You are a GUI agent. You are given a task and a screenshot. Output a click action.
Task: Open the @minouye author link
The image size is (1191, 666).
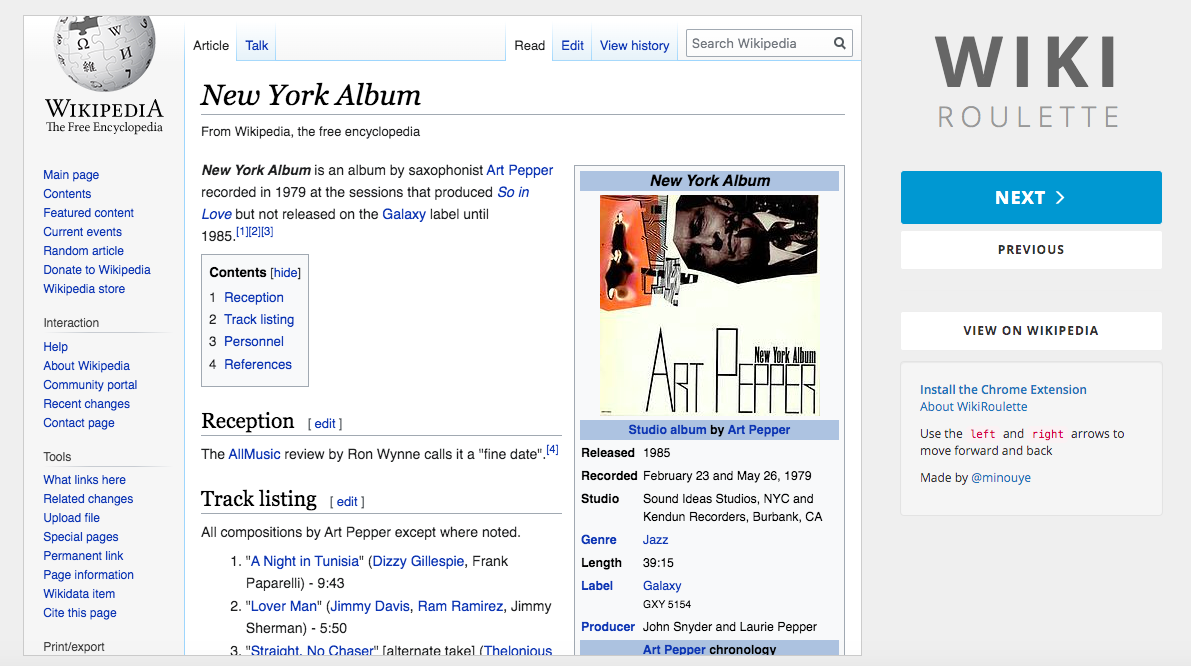(1001, 478)
